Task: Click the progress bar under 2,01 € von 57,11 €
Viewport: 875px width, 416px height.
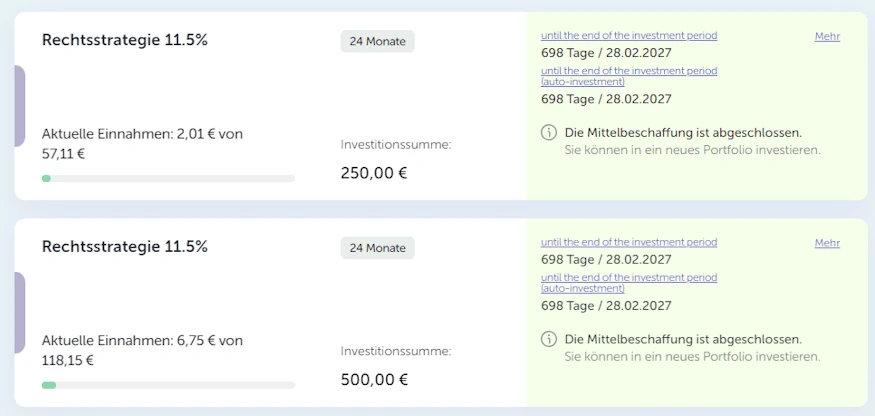Action: pyautogui.click(x=168, y=178)
